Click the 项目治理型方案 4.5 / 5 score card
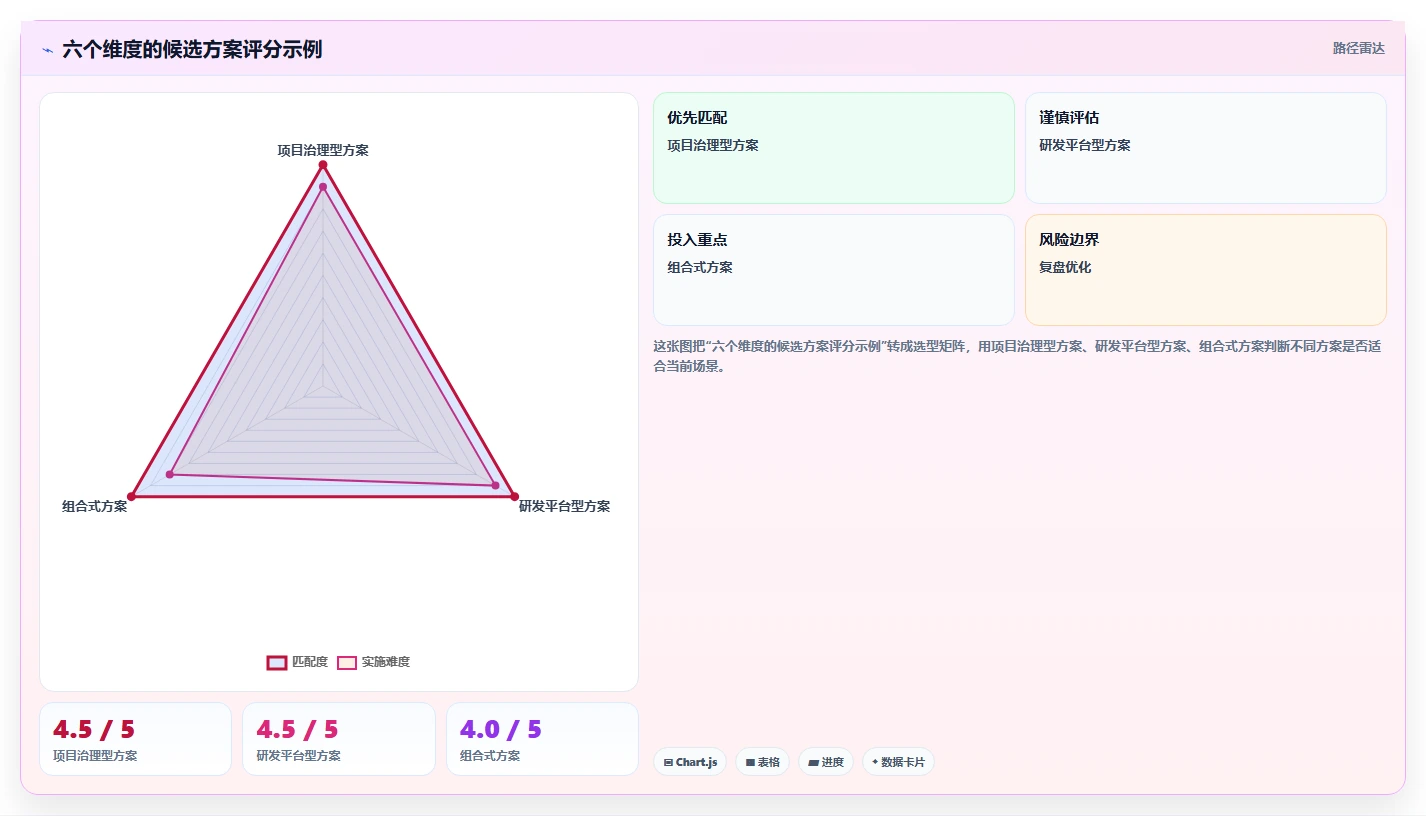Image resolution: width=1426 pixels, height=816 pixels. 135,739
